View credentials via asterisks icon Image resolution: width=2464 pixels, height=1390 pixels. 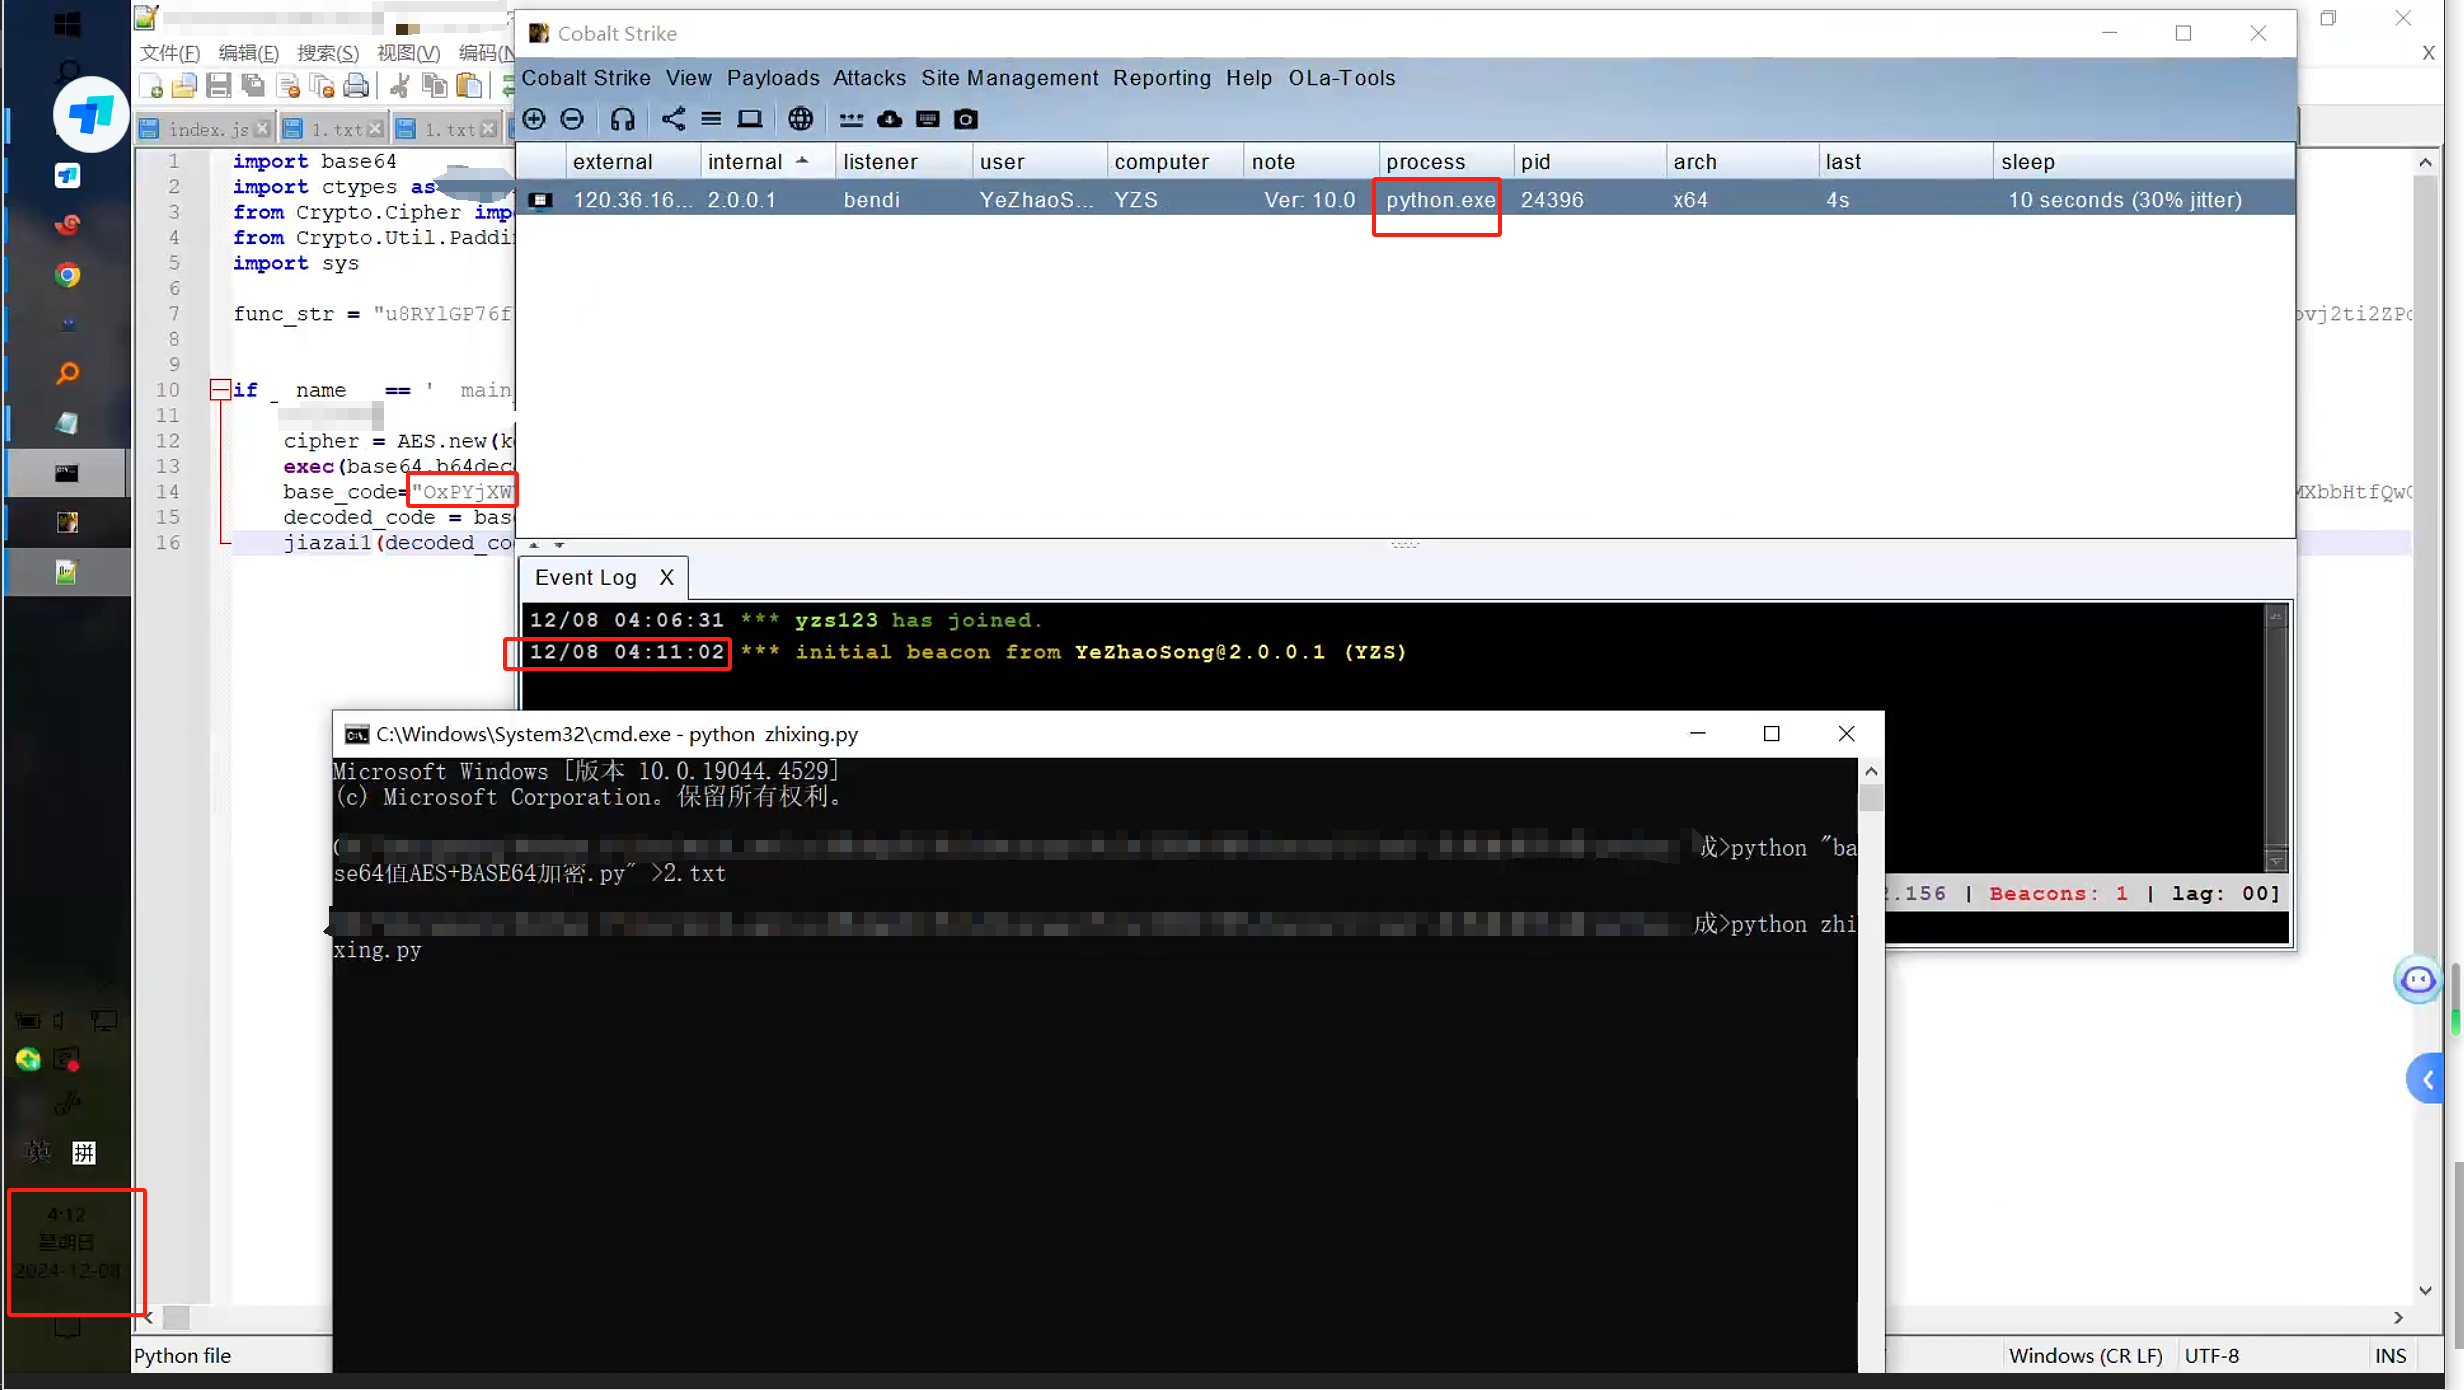point(851,119)
